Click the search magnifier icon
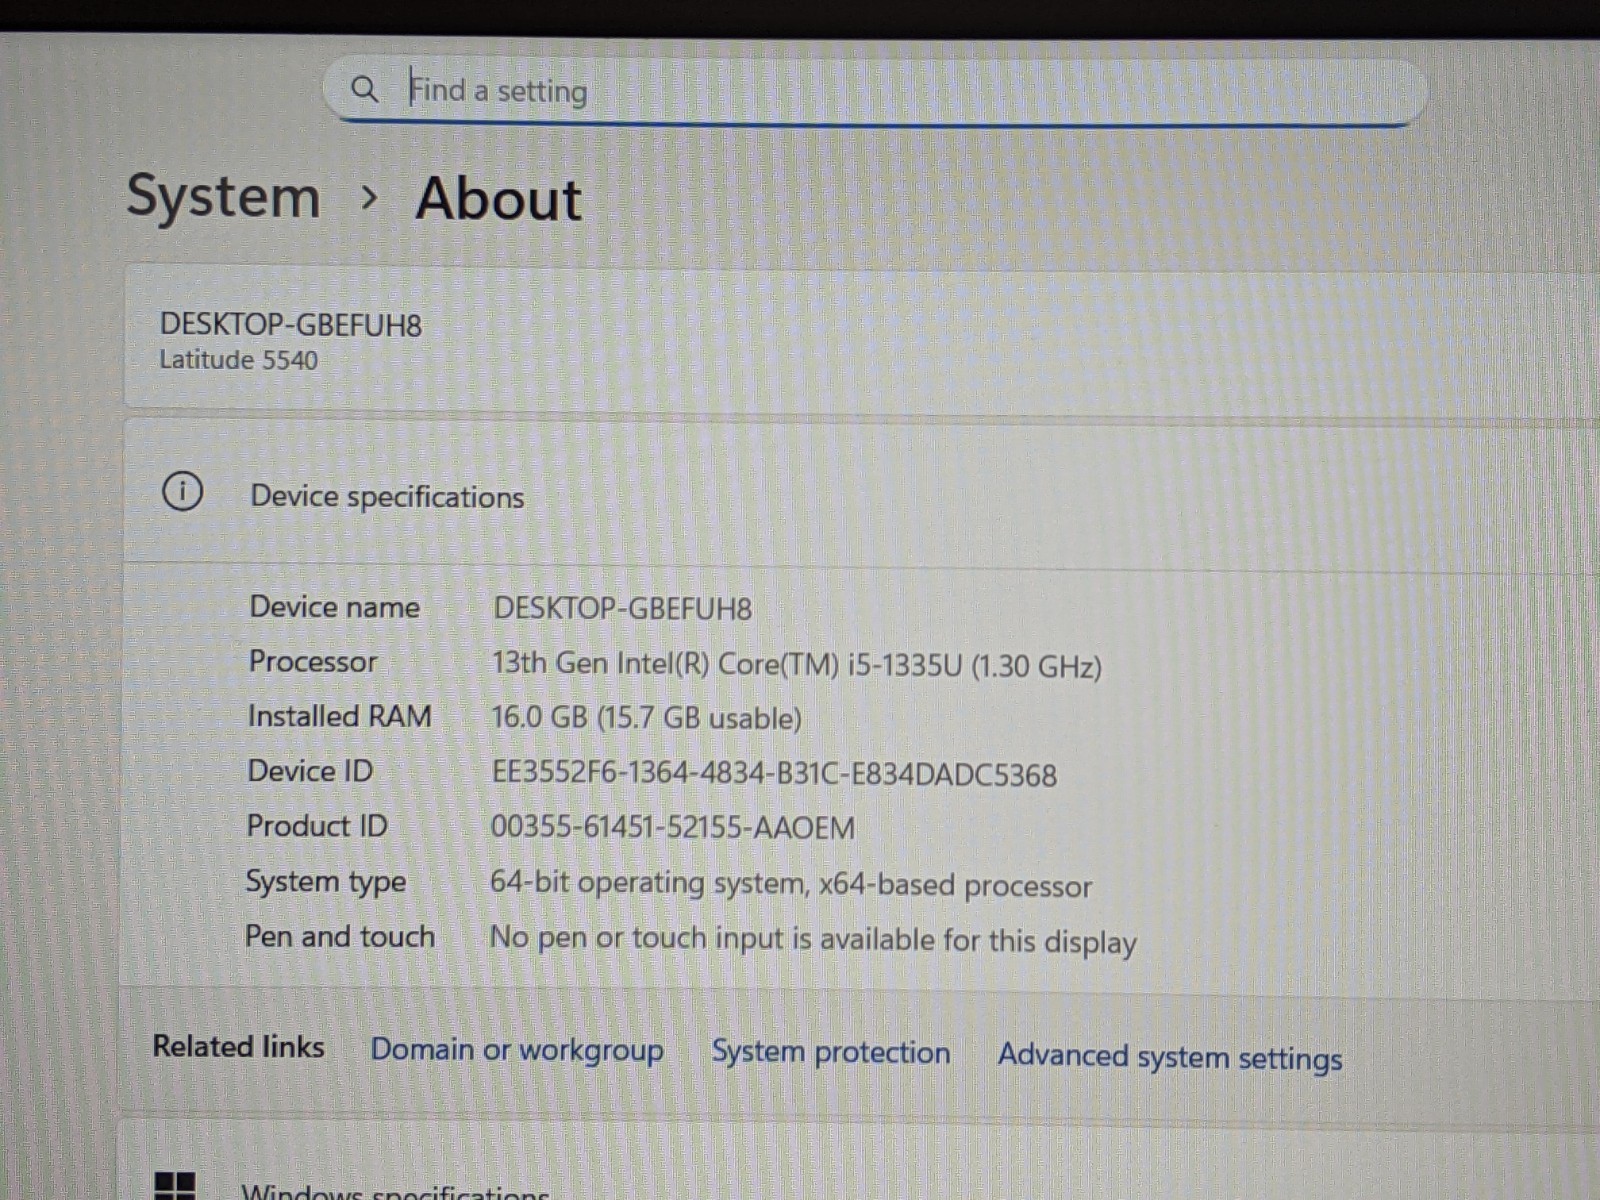 365,89
